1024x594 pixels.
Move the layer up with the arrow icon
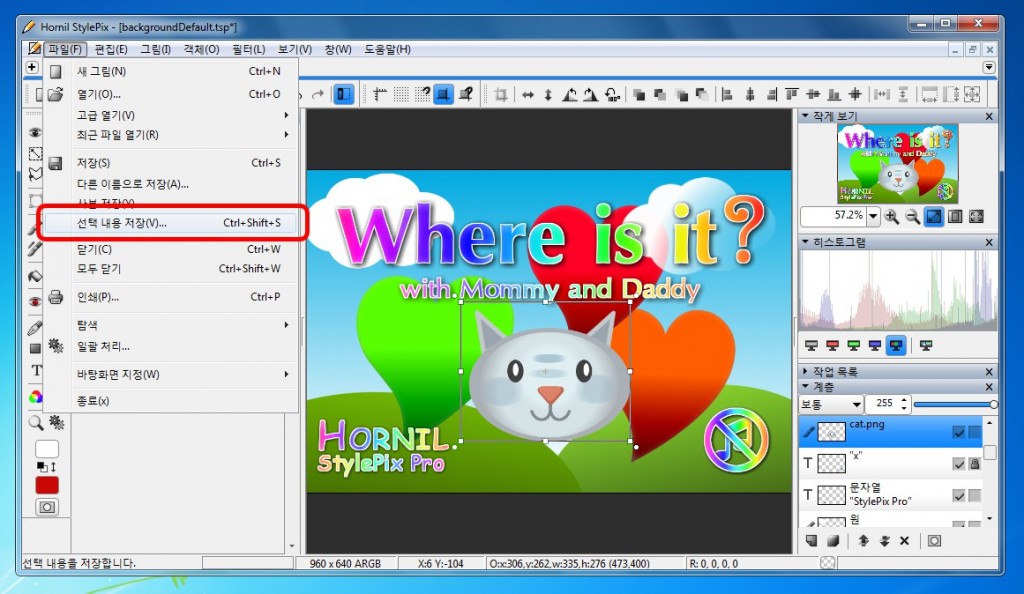(x=863, y=541)
